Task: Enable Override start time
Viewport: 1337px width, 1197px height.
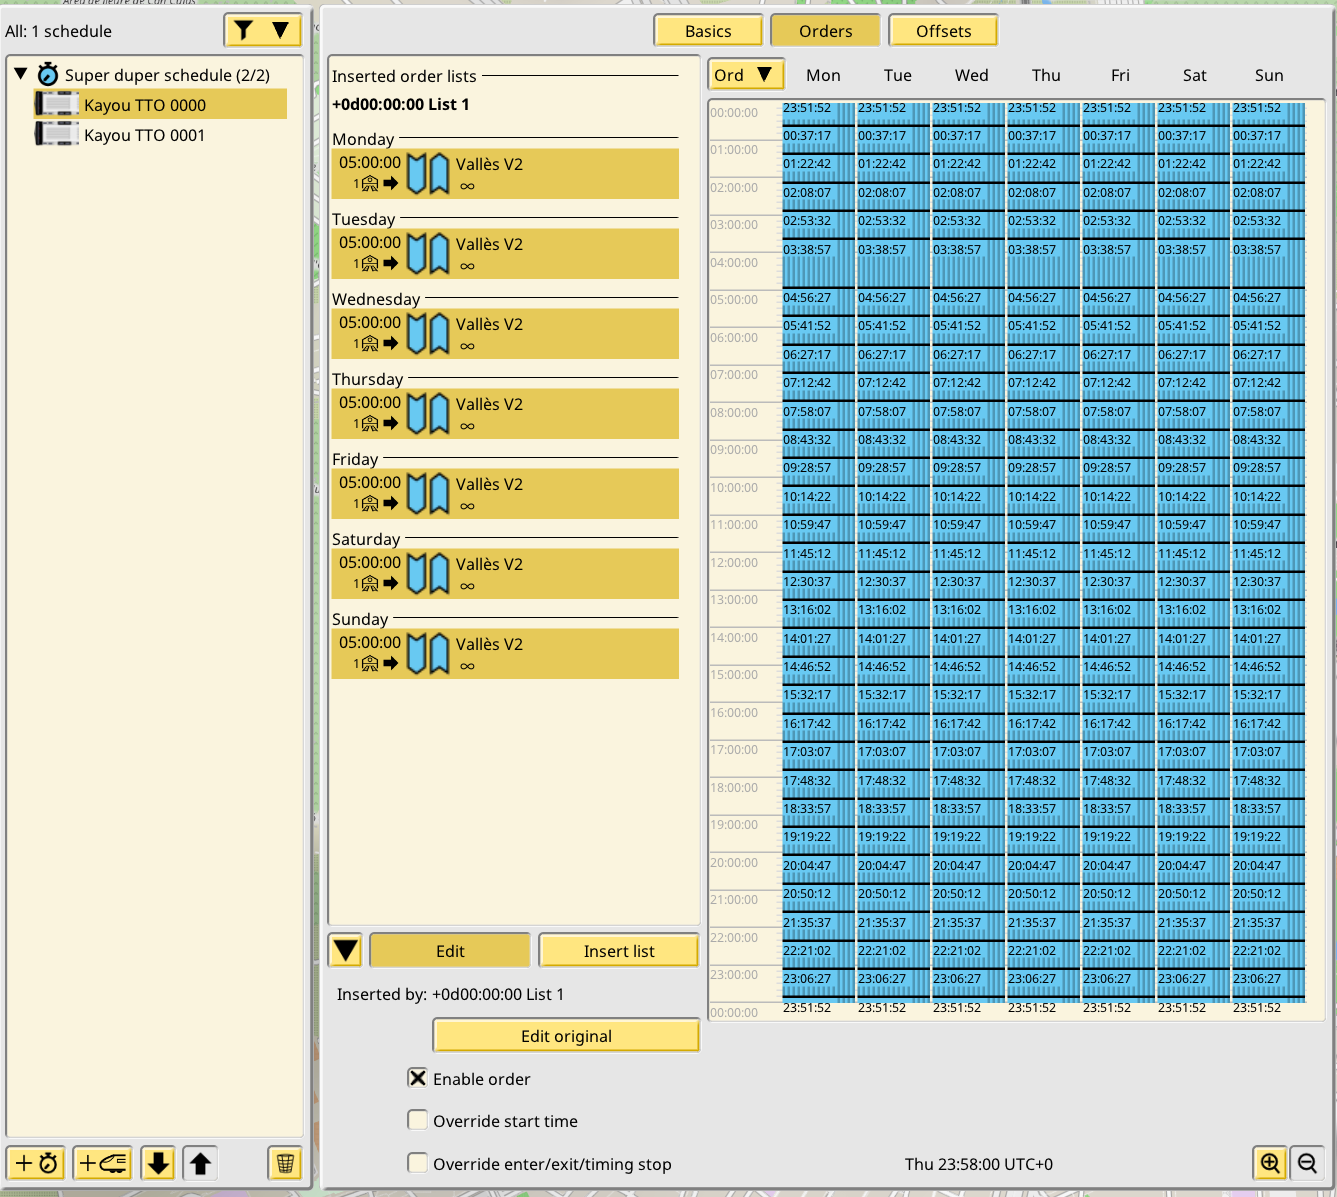Action: [418, 1120]
